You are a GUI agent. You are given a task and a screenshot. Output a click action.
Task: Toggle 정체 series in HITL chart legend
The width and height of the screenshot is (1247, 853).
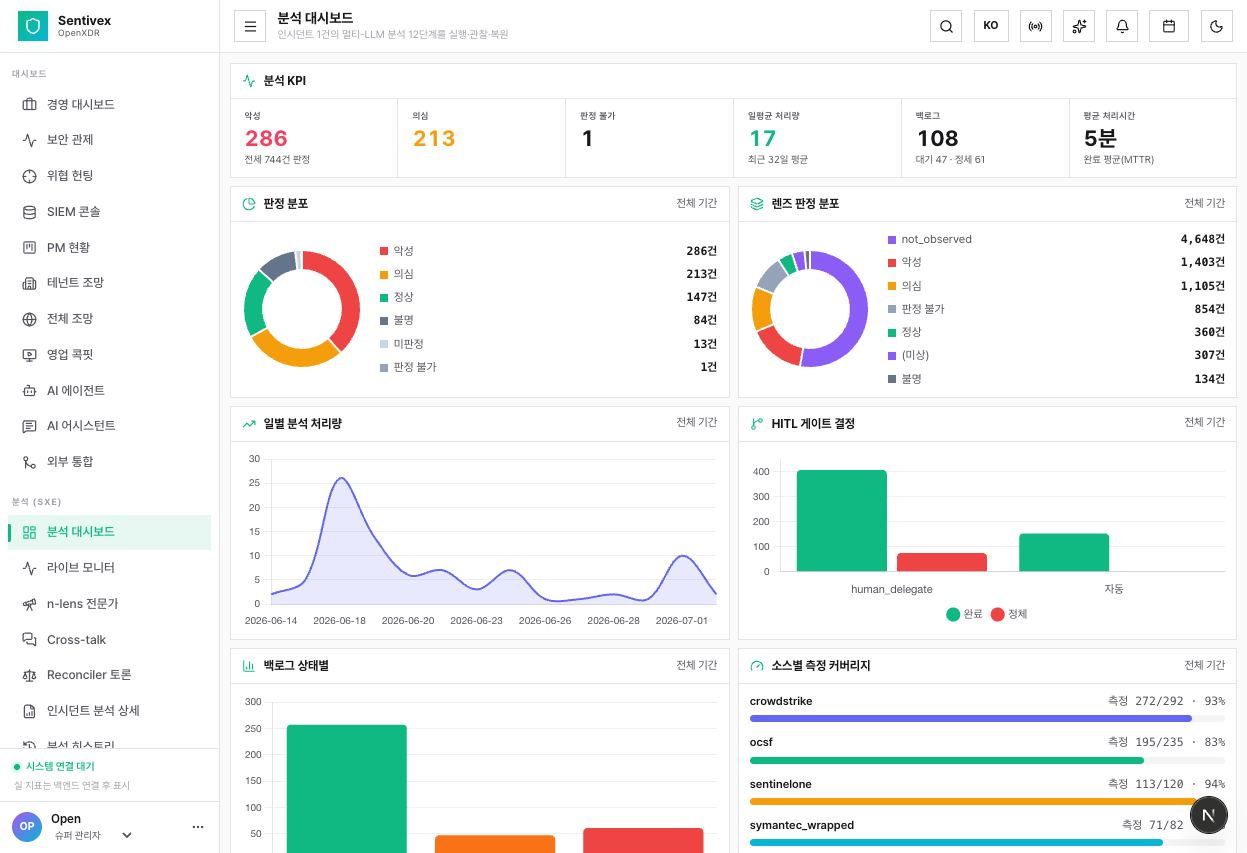1009,614
